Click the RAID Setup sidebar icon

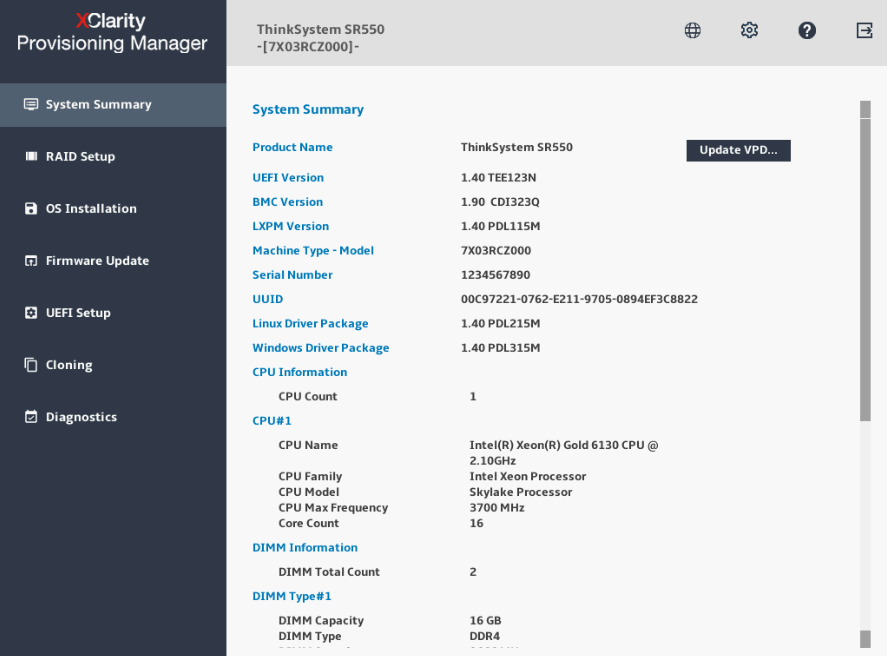31,156
